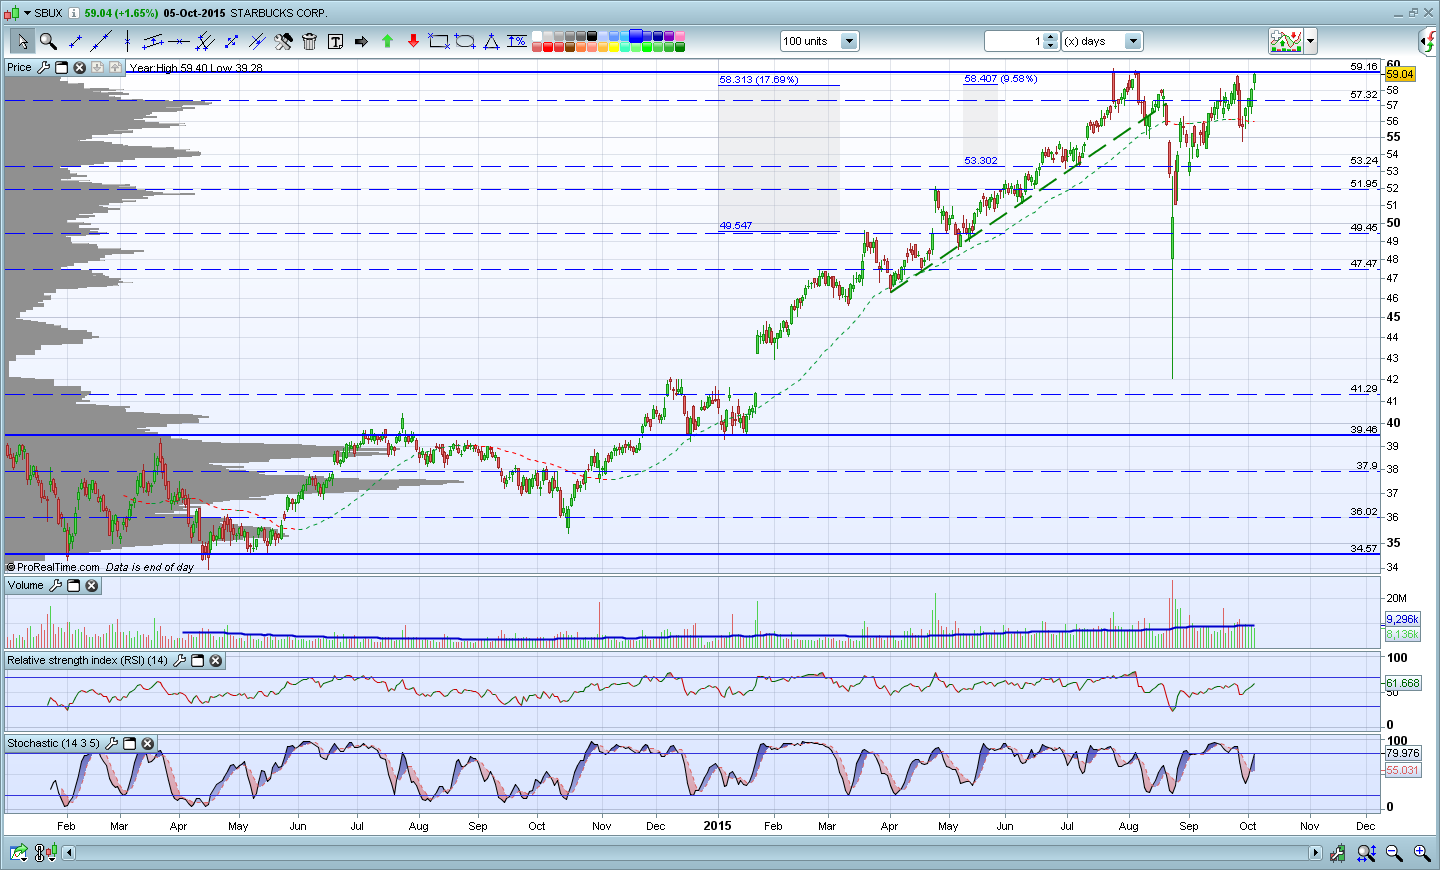Pick the white color swatch
The height and width of the screenshot is (870, 1440).
pos(537,36)
